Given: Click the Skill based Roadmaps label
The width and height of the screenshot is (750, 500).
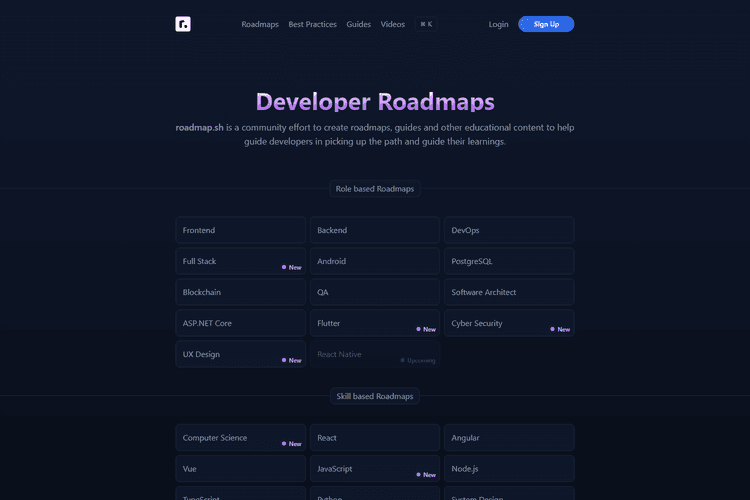Looking at the screenshot, I should 375,396.
